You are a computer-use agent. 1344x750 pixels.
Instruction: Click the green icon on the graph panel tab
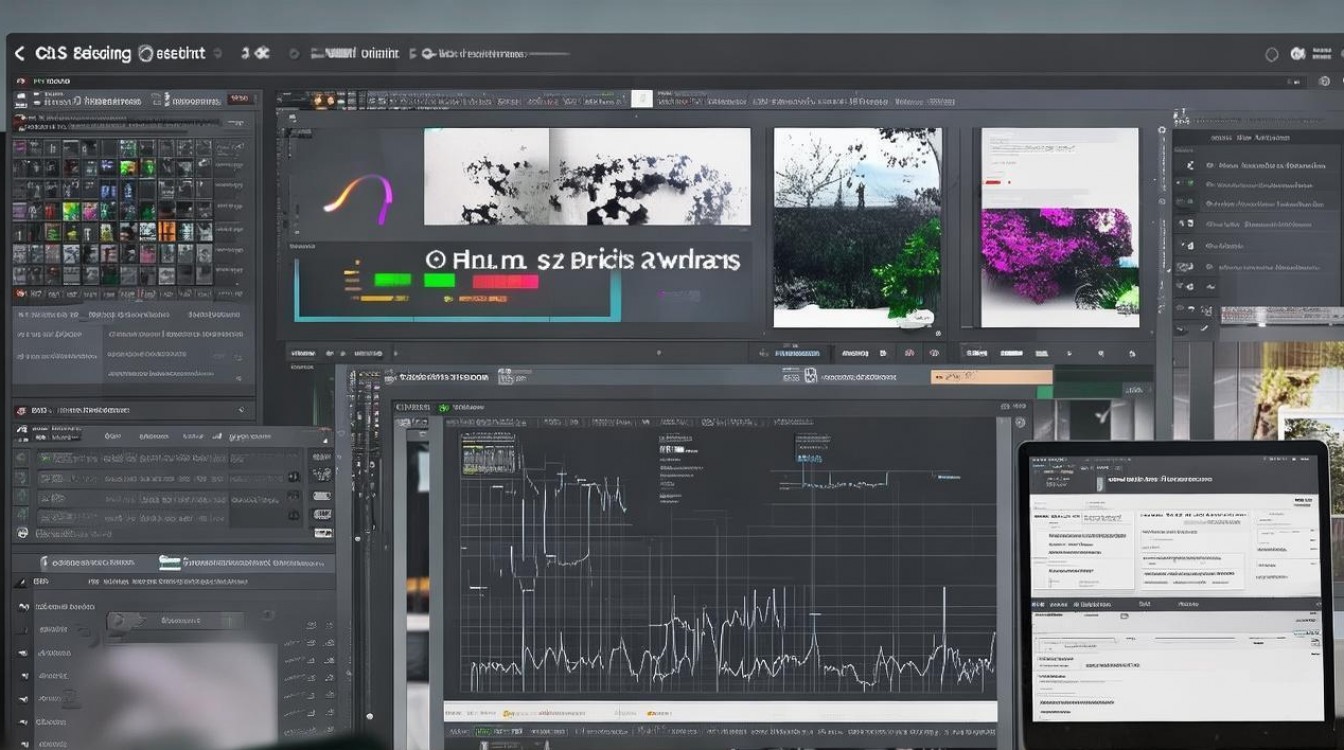point(442,408)
